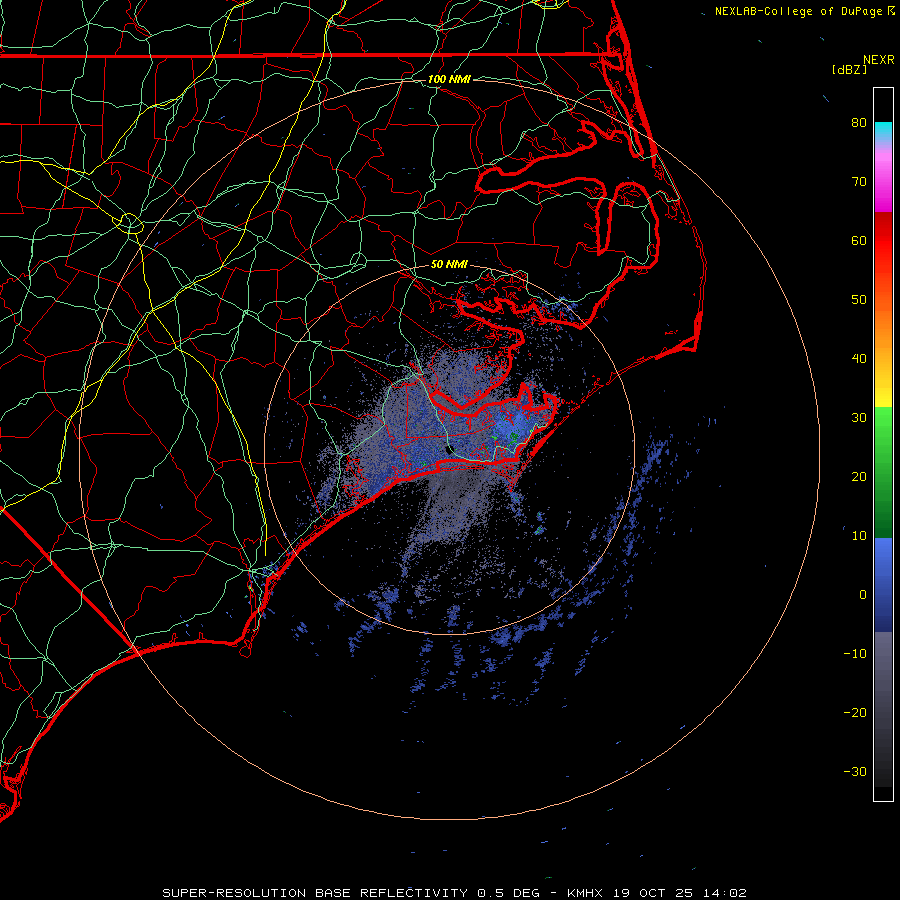Click the KMHX radar site identifier
The height and width of the screenshot is (900, 900).
(585, 893)
